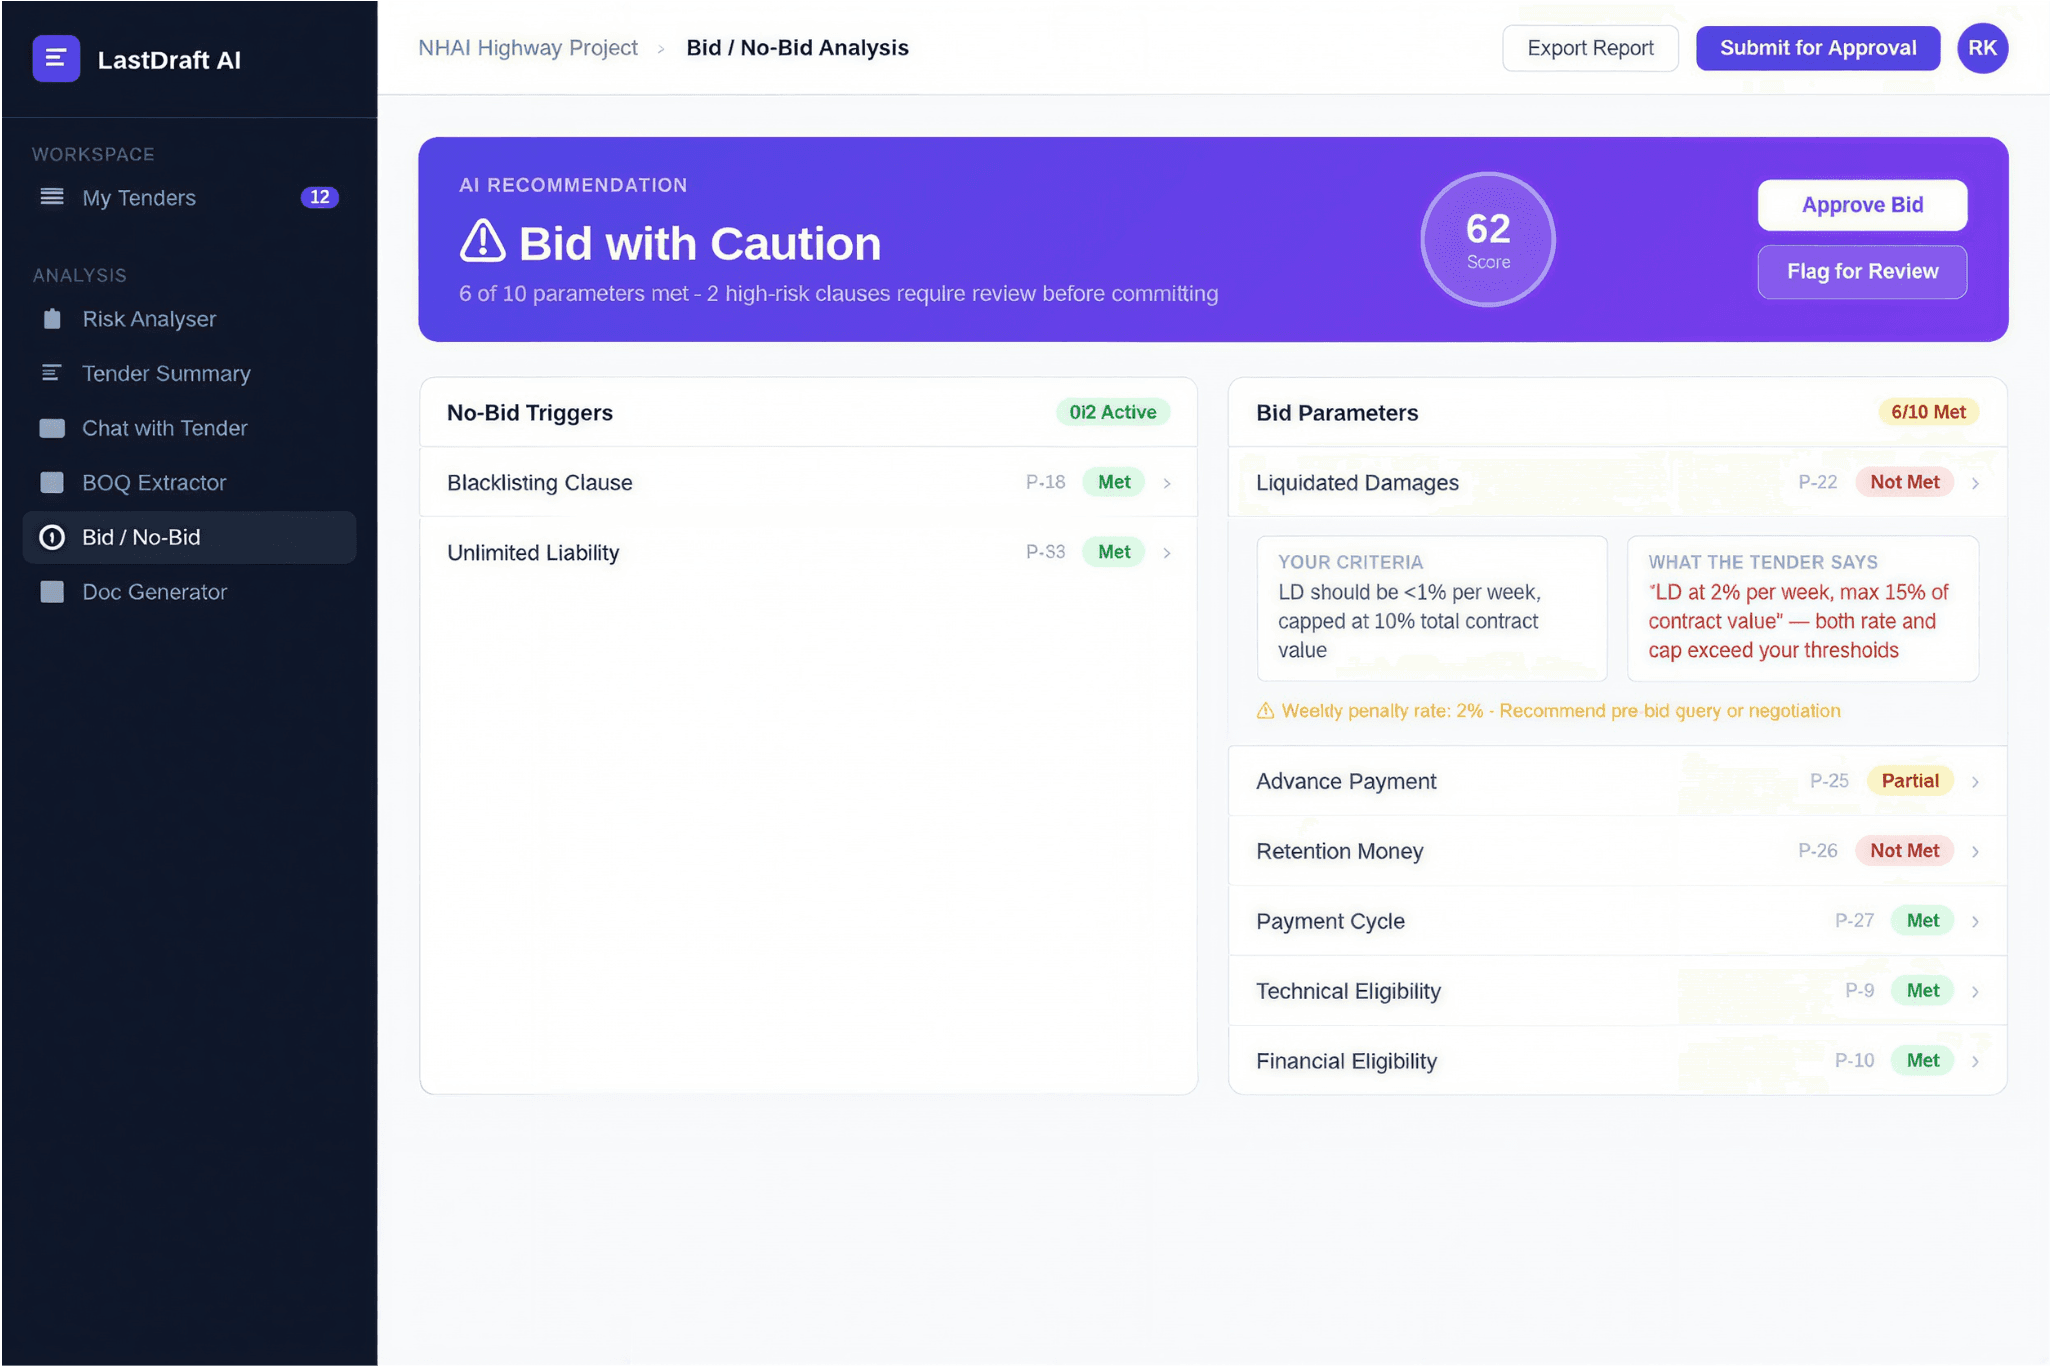Screen dimensions: 2050x1368
Task: Click the Flag for Review button
Action: click(1861, 271)
